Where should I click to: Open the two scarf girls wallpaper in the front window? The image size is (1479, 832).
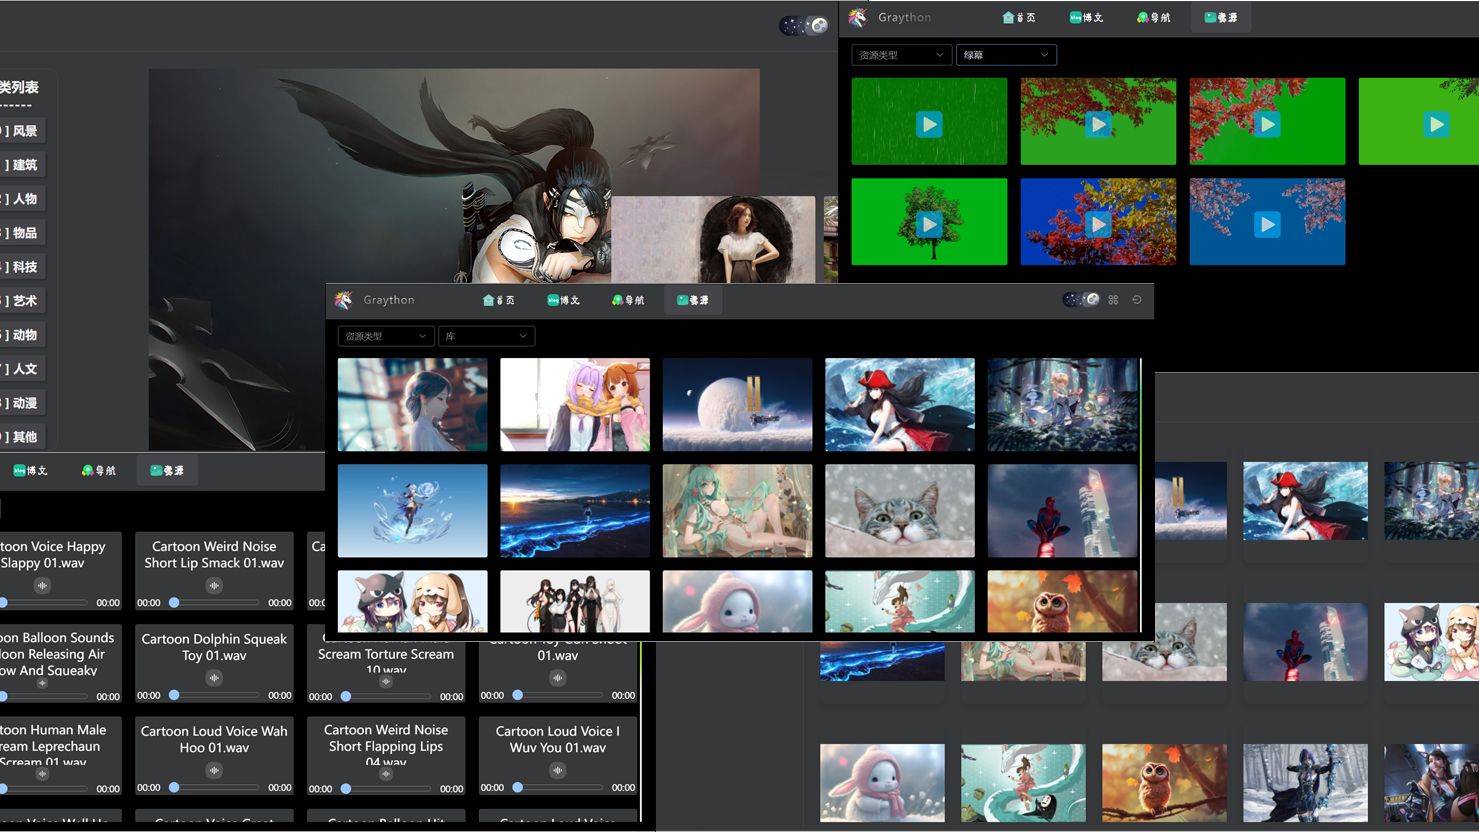click(x=575, y=404)
